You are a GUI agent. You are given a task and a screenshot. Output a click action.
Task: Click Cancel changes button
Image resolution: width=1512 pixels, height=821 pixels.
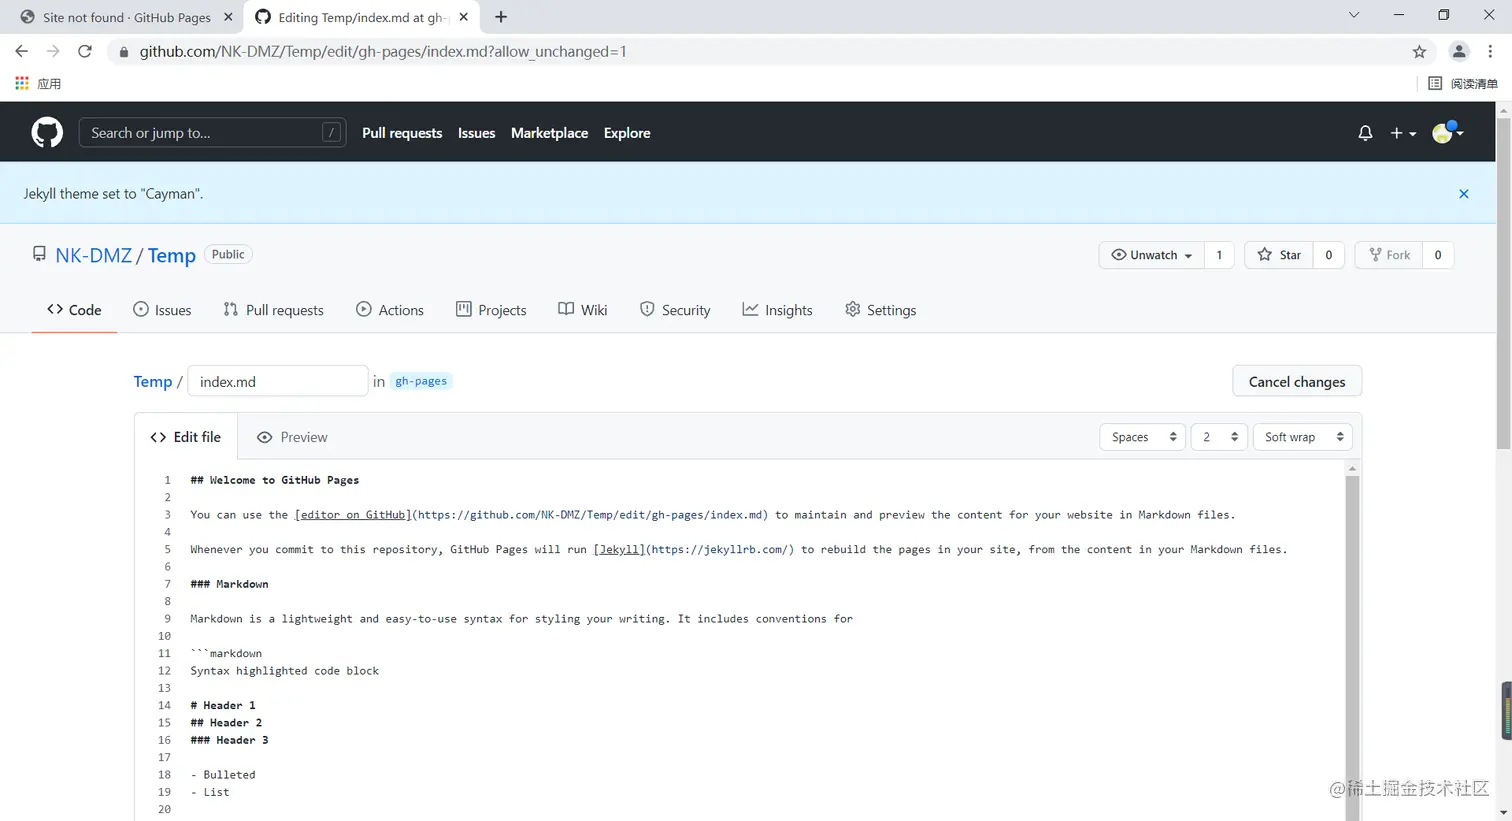click(1297, 381)
